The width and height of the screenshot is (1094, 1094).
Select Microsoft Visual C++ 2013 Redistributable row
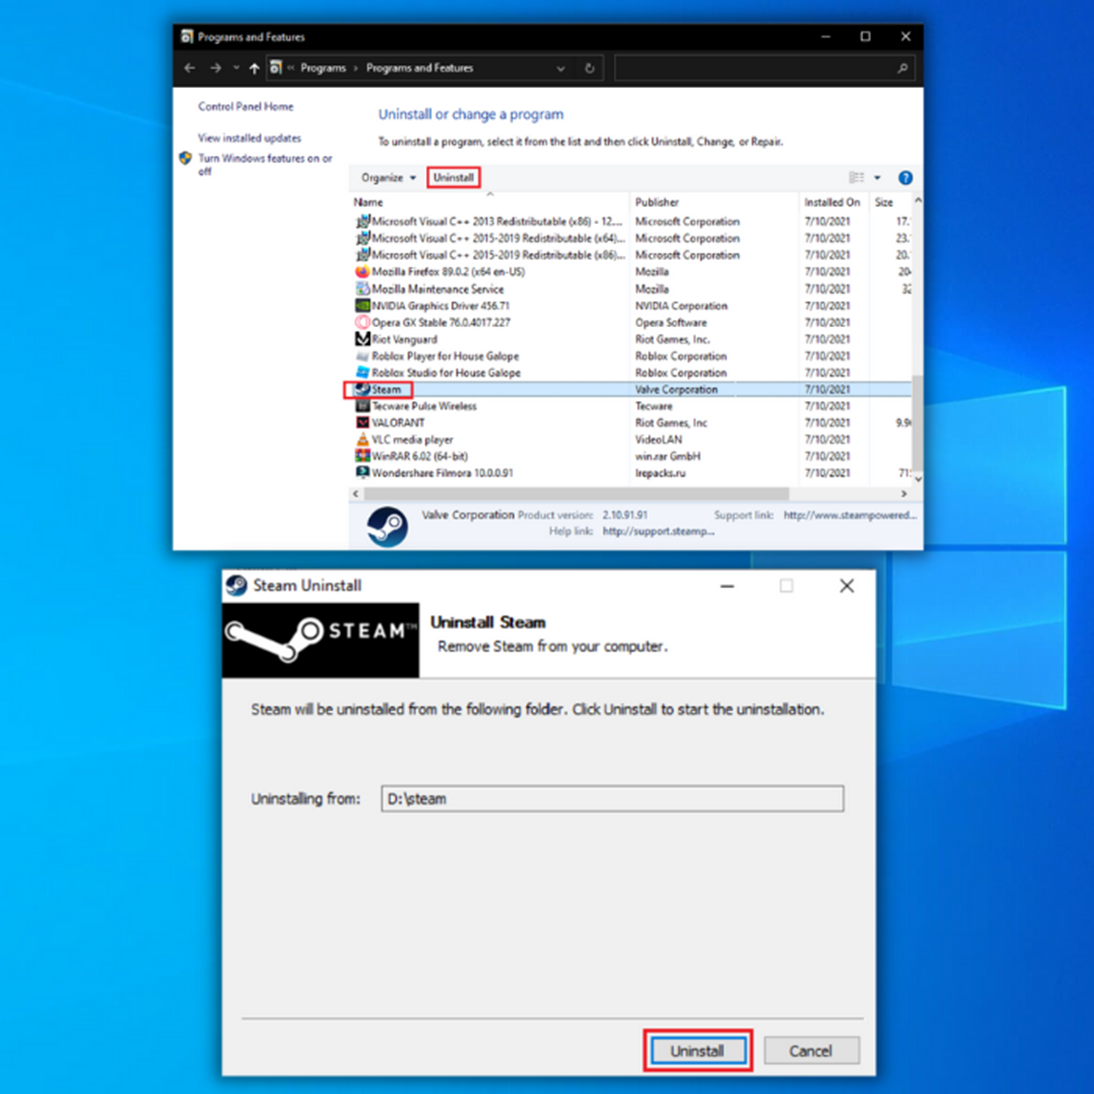[x=632, y=221]
